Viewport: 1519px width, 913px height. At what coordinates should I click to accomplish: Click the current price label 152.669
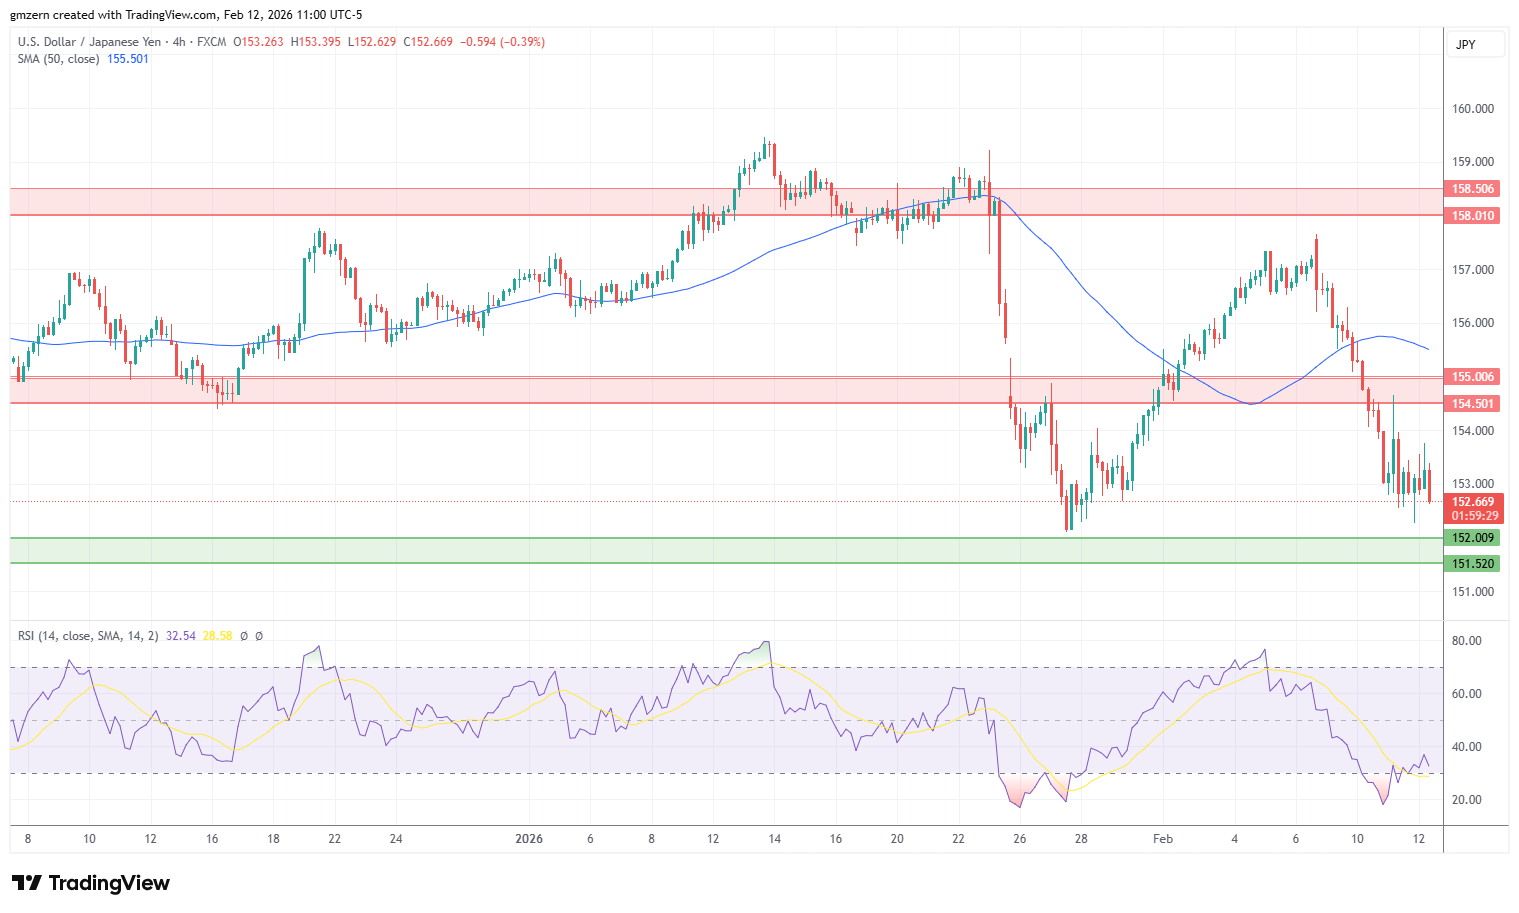(1474, 502)
